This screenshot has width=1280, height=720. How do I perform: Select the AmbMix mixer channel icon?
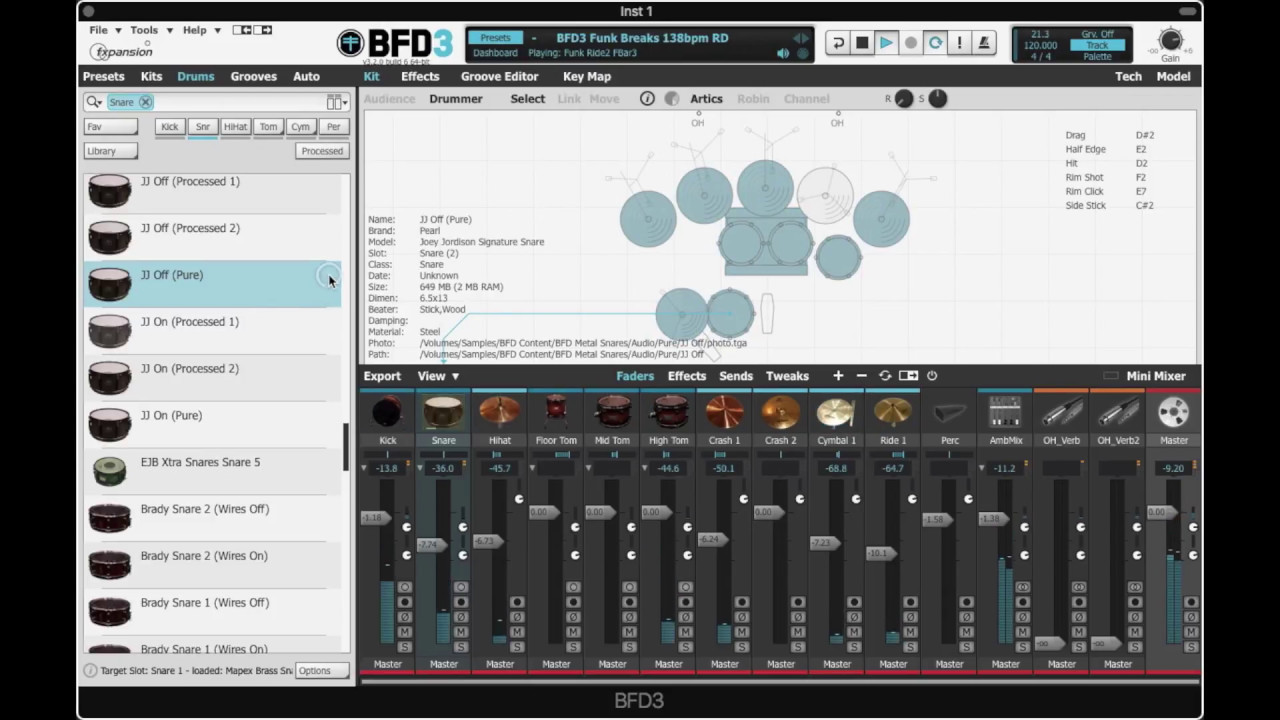pos(1005,412)
